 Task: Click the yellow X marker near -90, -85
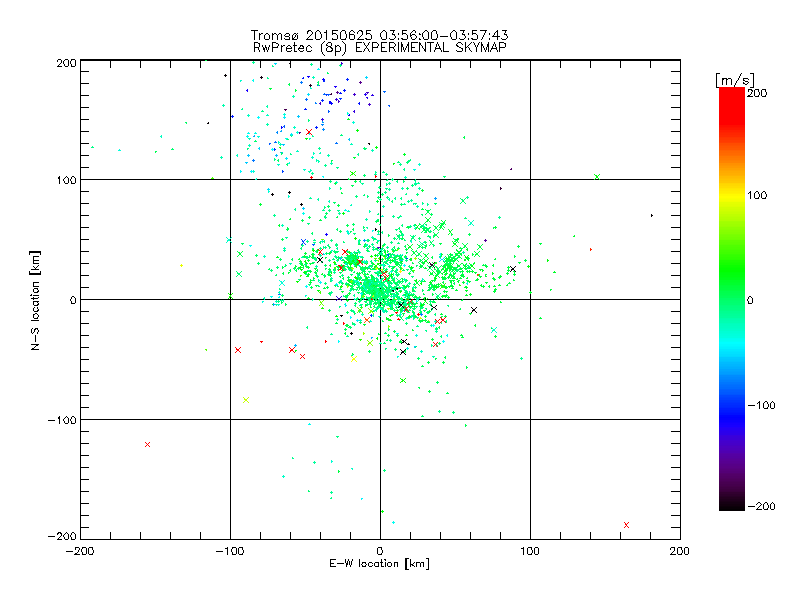(246, 400)
